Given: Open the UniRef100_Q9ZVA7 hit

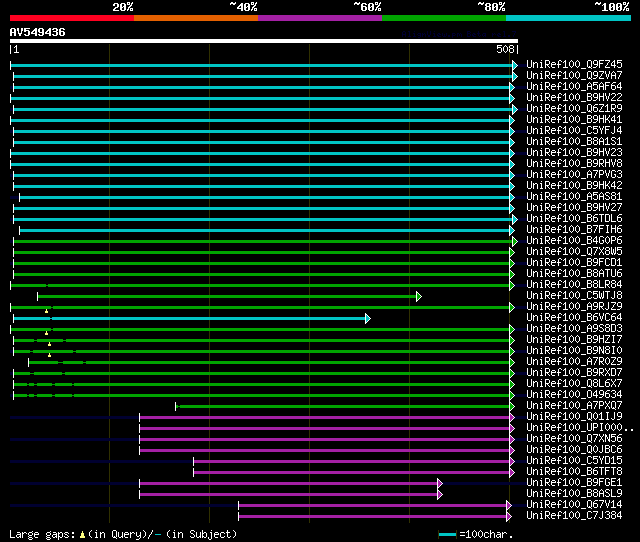Looking at the screenshot, I should pos(574,76).
